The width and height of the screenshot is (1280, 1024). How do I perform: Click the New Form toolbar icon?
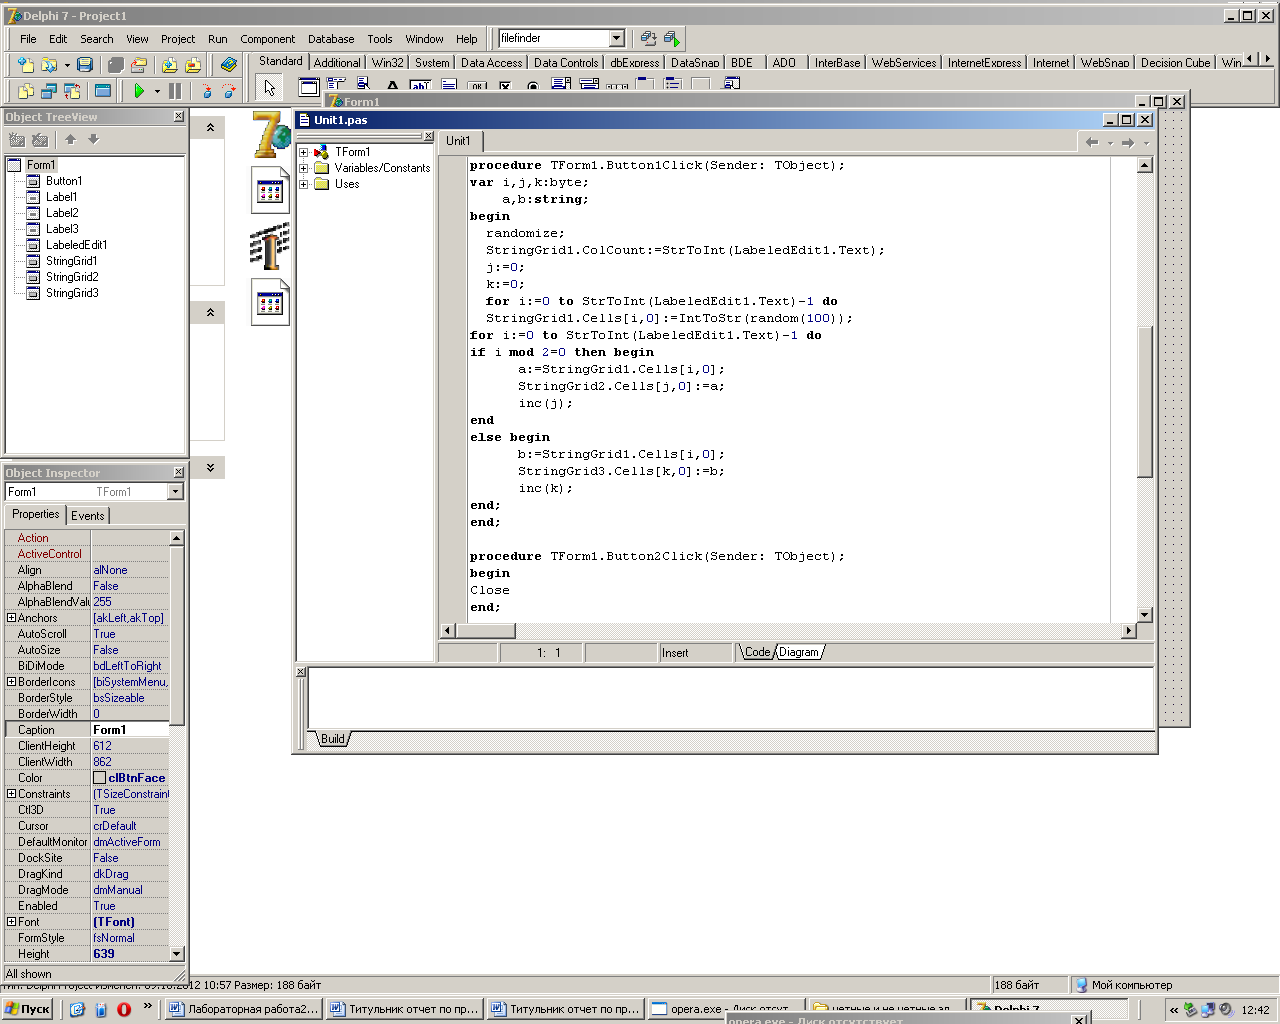point(102,91)
